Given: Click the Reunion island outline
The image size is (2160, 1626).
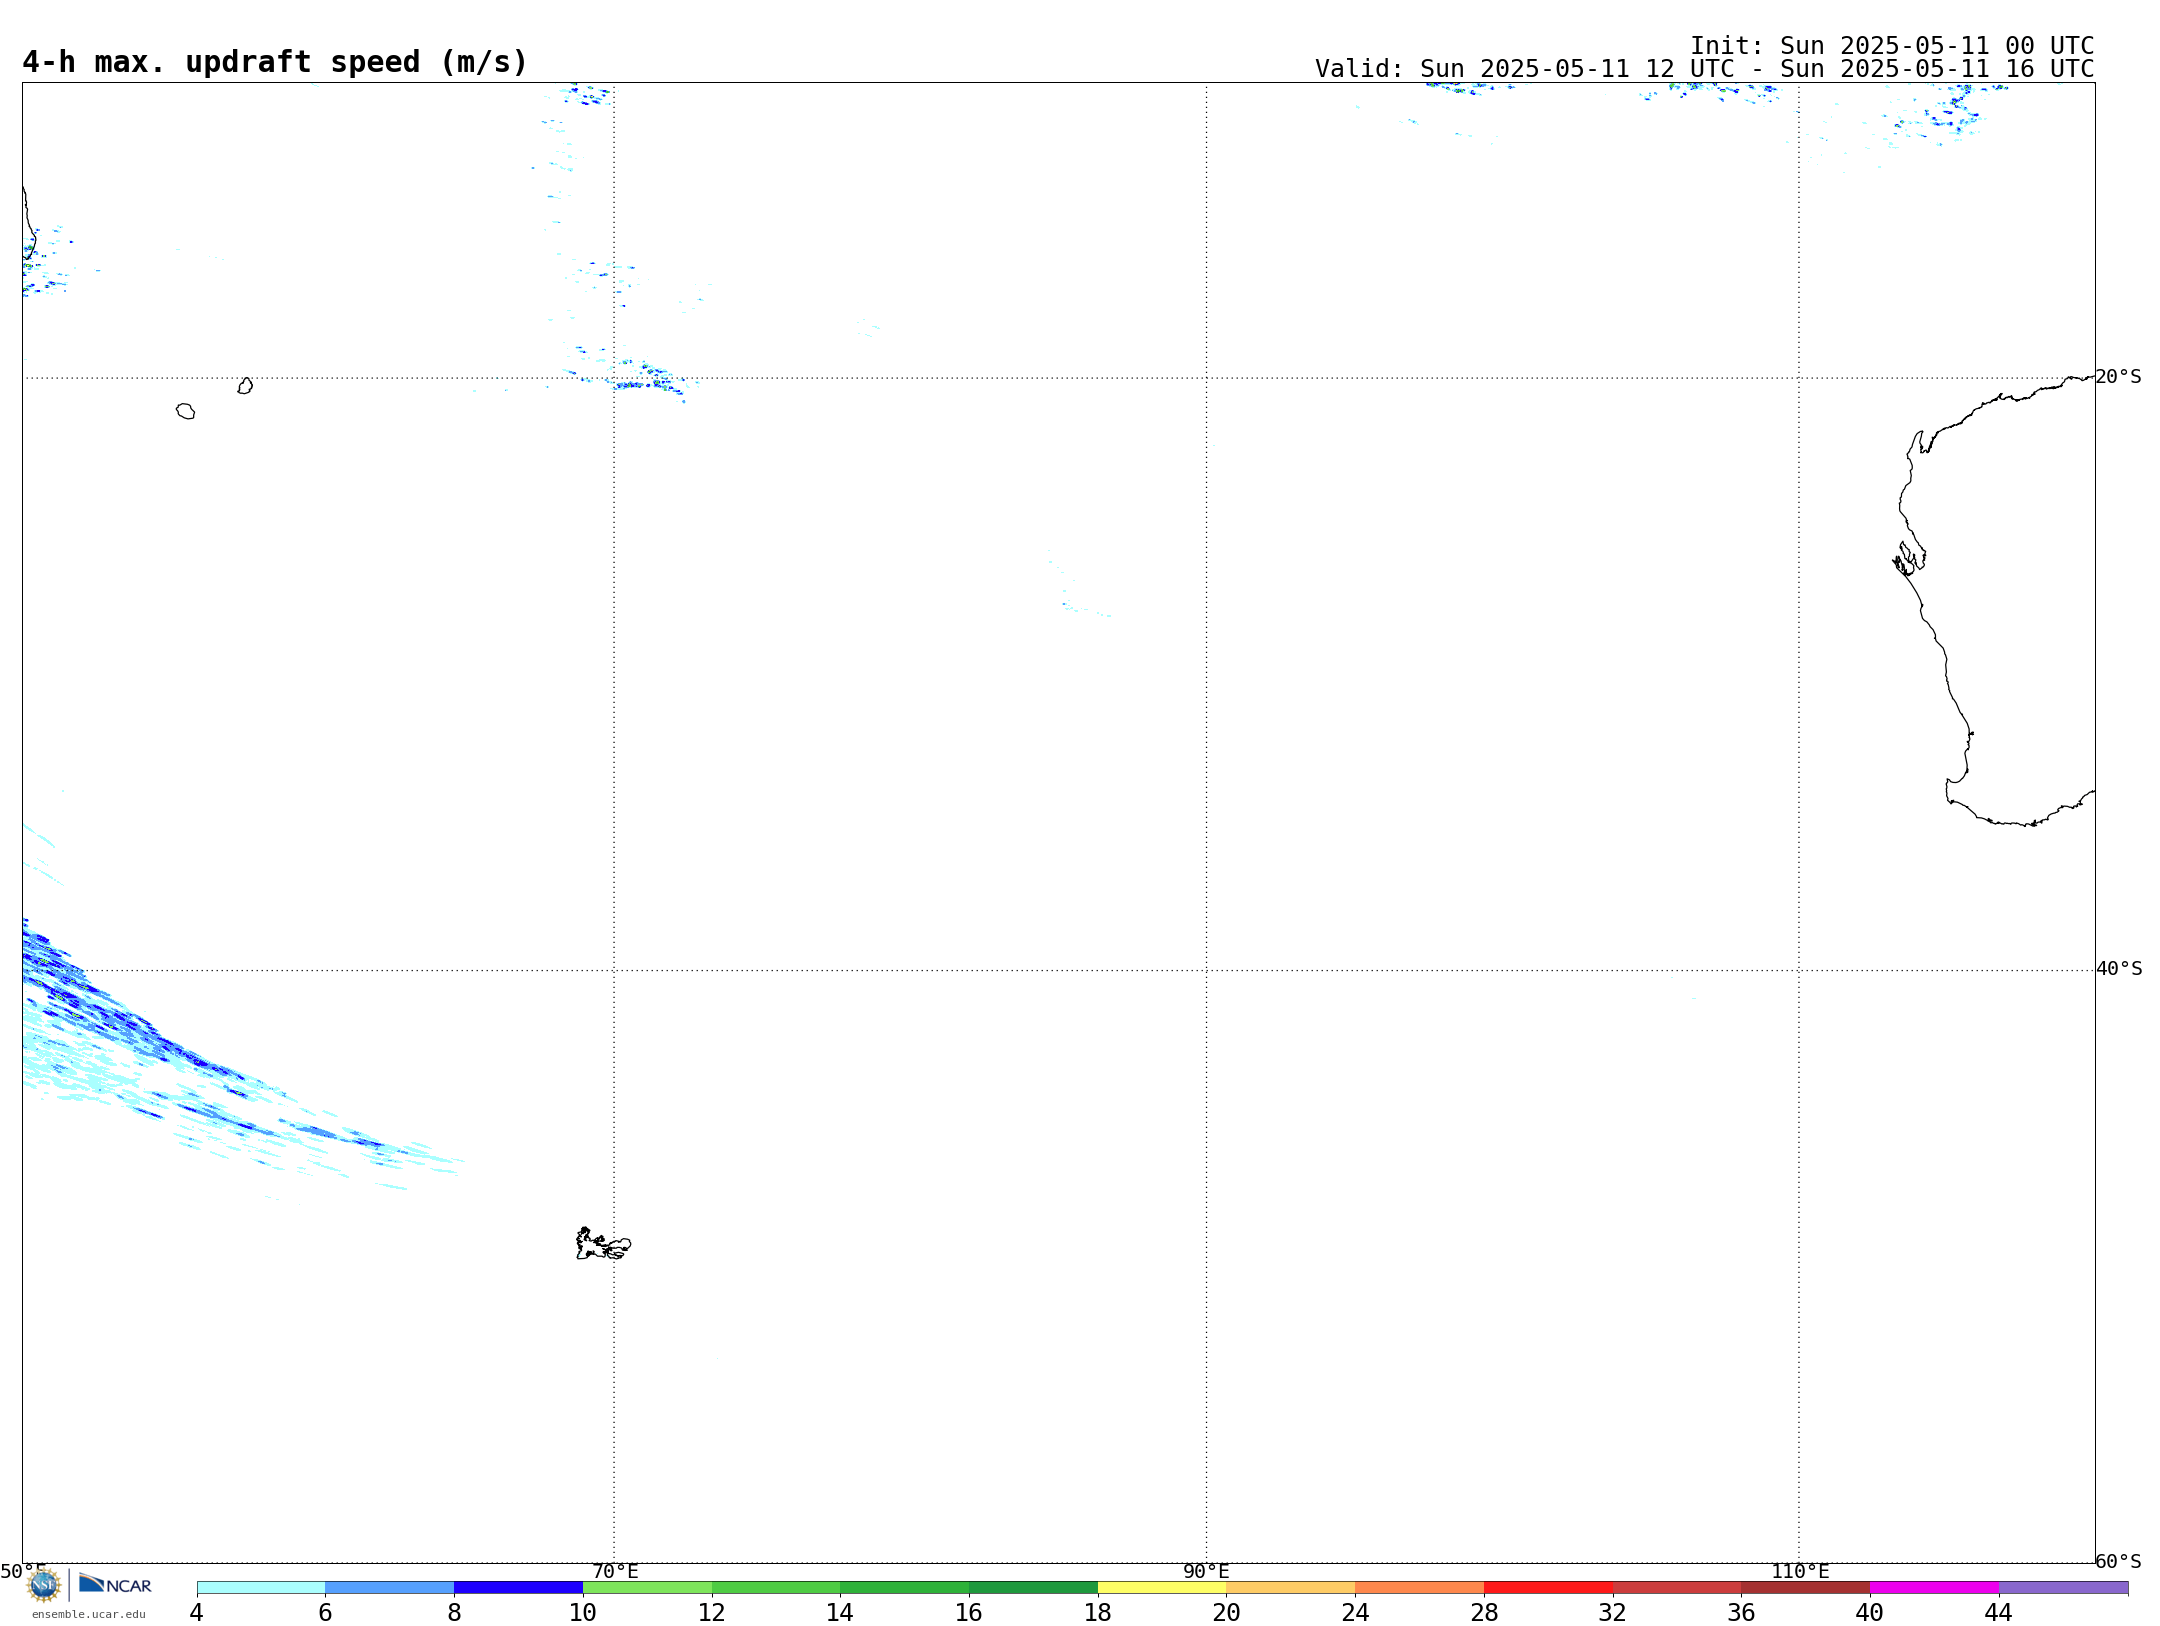Looking at the screenshot, I should coord(185,411).
